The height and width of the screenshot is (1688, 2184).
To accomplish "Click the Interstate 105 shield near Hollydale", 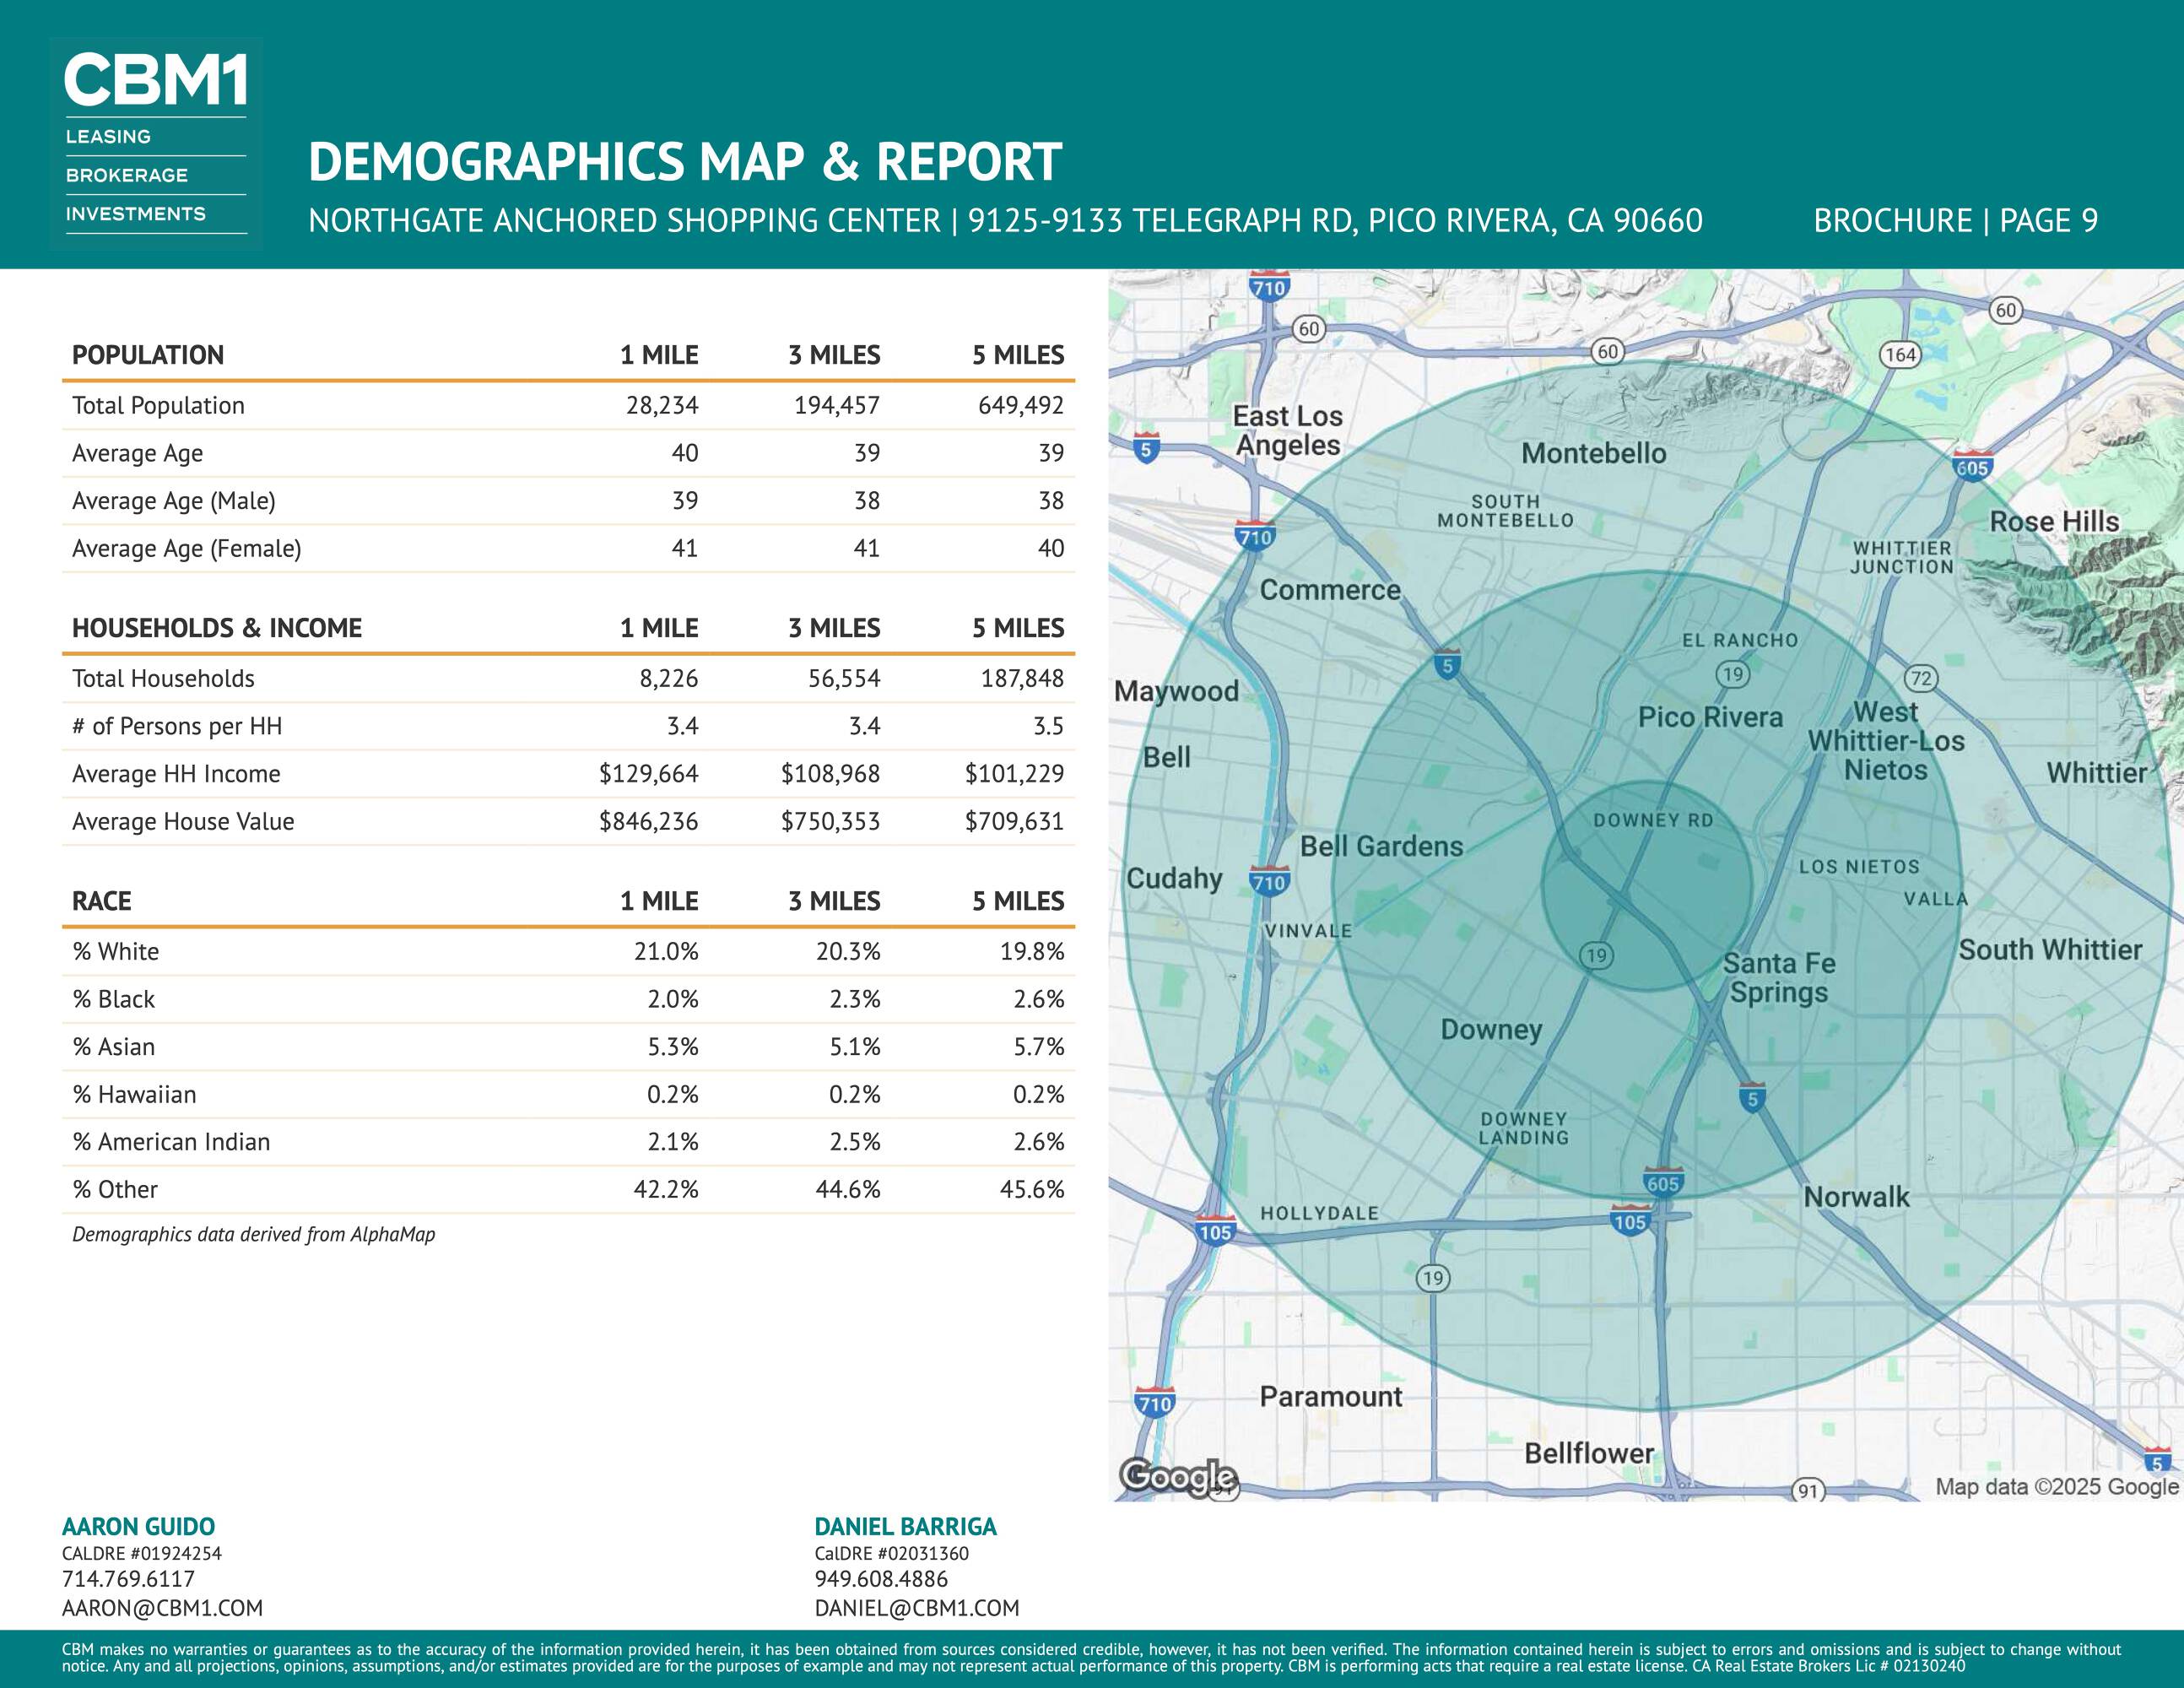I will pyautogui.click(x=1215, y=1231).
